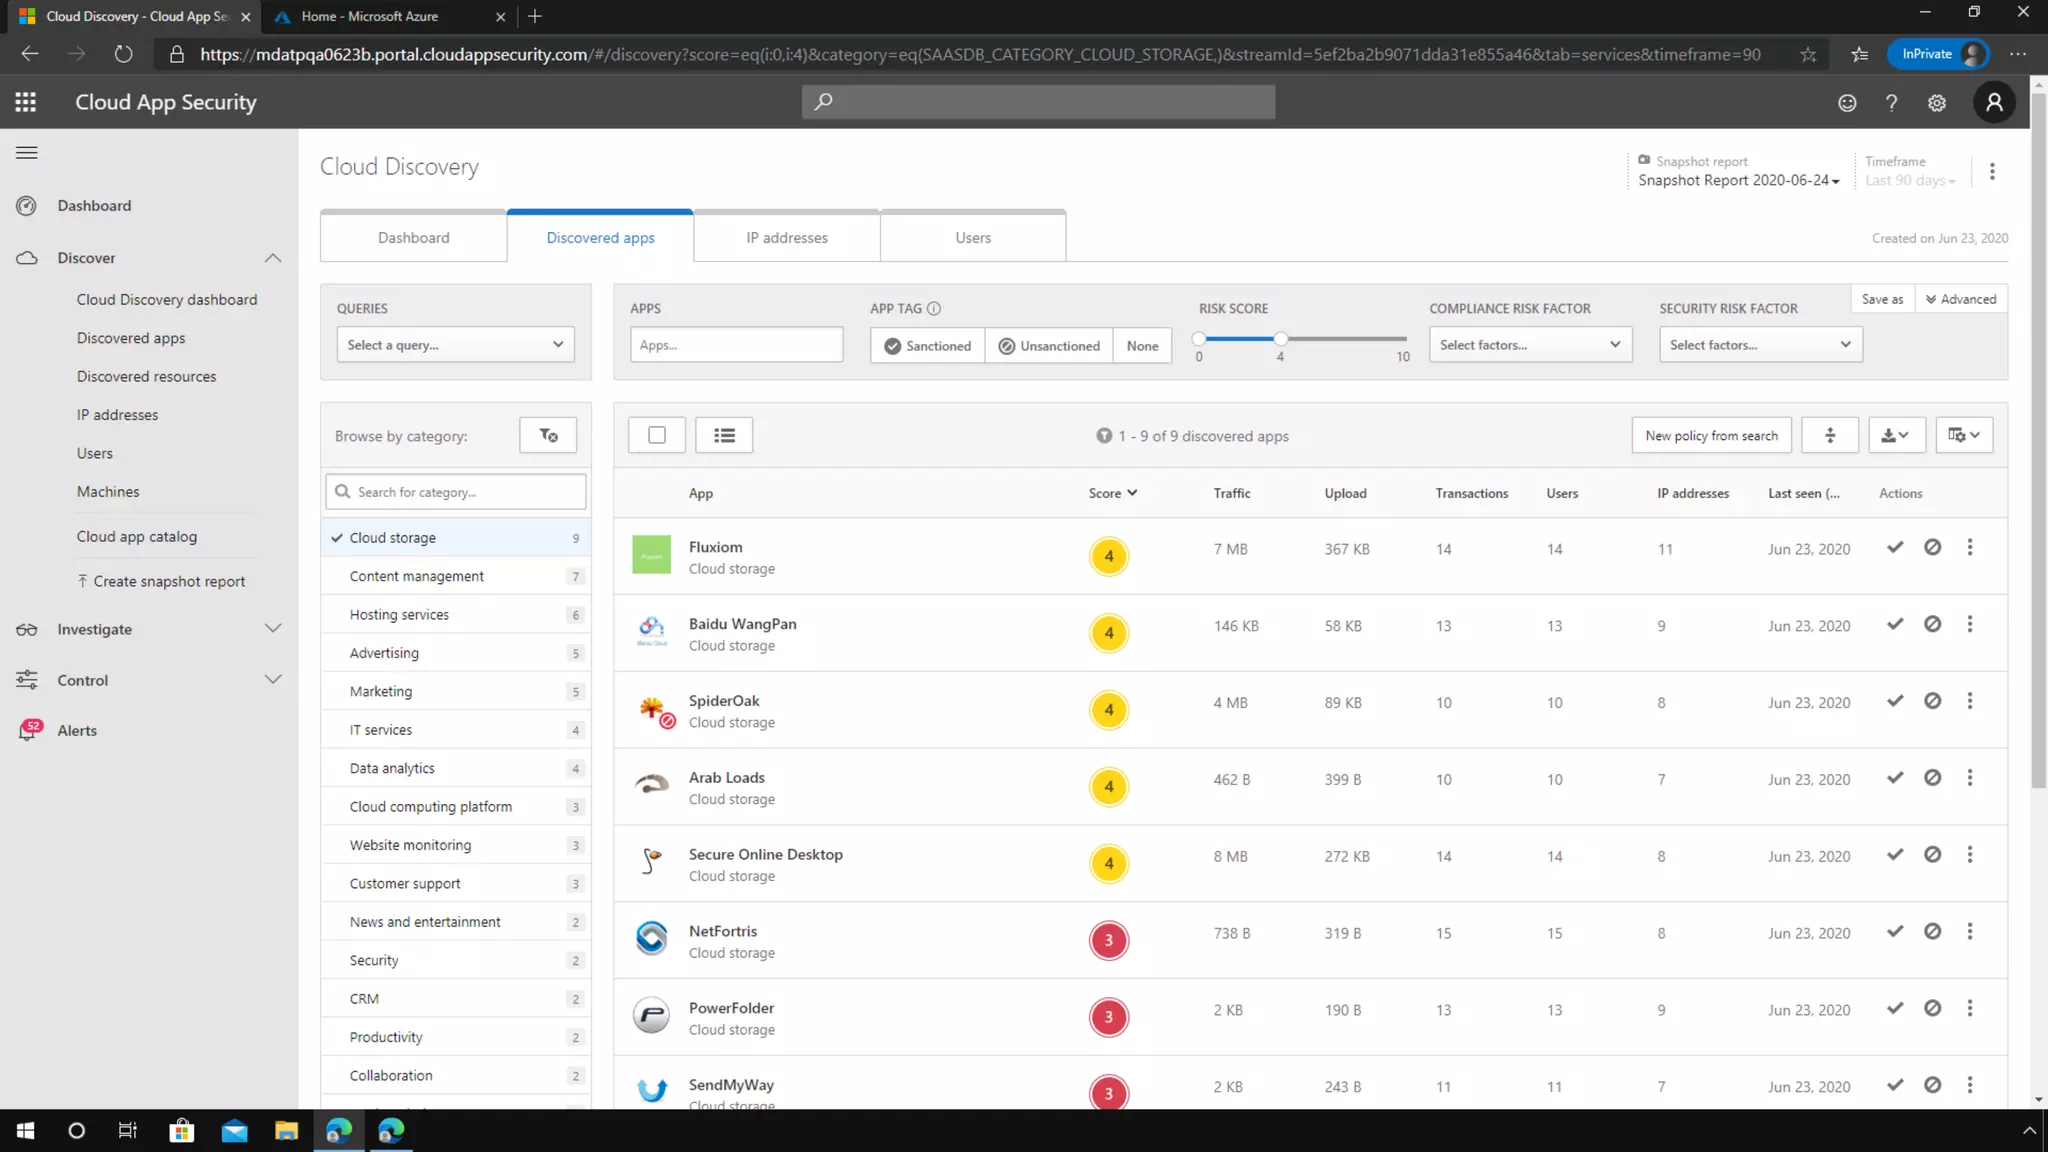Toggle the Sanctioned app tag filter
The width and height of the screenshot is (2048, 1152).
(927, 346)
